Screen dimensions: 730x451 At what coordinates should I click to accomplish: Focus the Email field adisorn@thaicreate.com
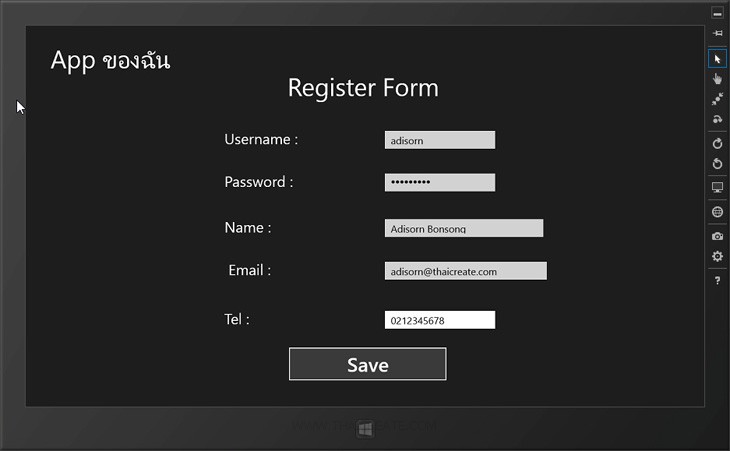[x=466, y=271]
